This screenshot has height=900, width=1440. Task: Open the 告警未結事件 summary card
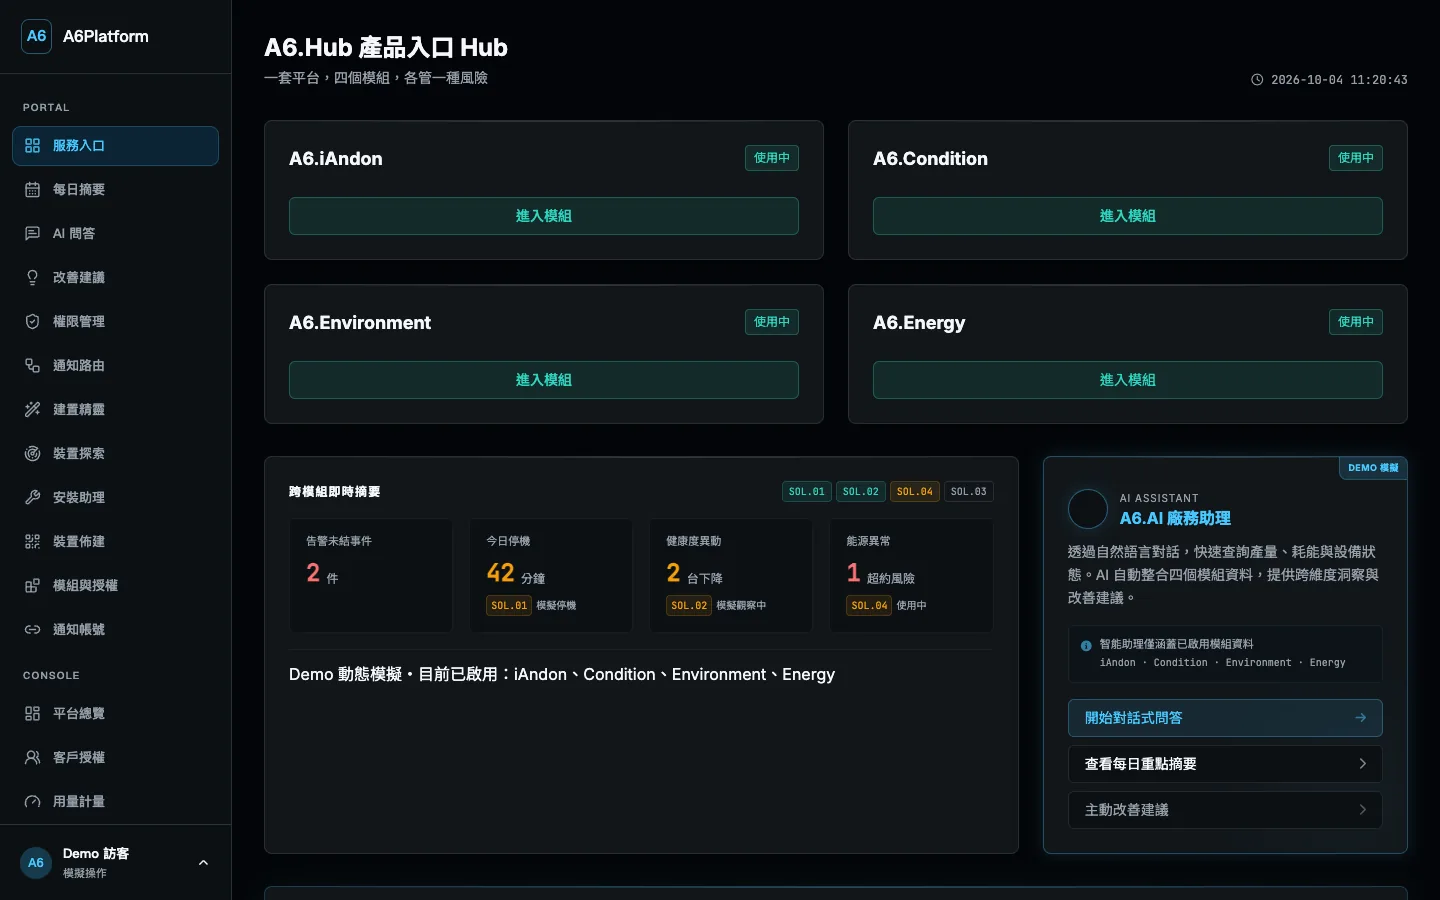point(371,575)
